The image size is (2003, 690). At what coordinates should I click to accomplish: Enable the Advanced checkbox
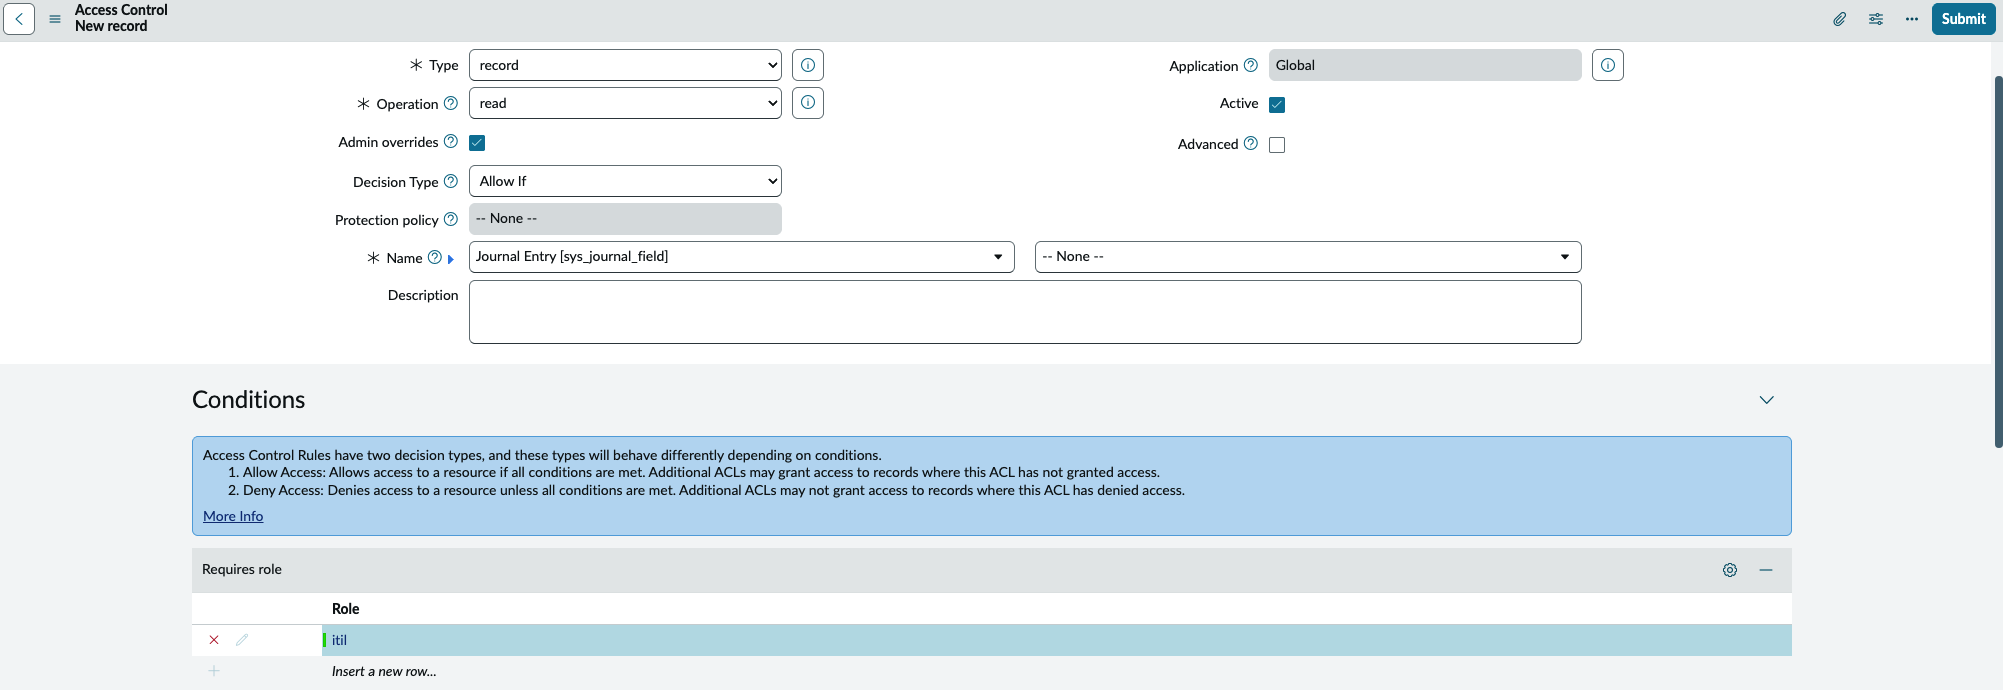1277,144
